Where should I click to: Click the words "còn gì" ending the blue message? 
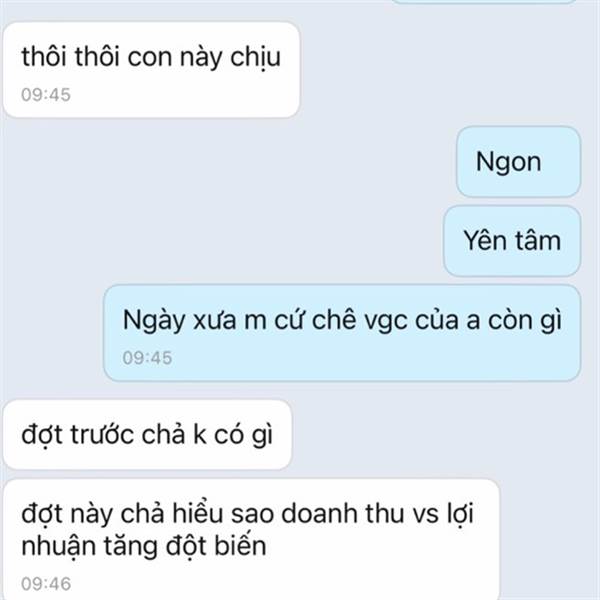point(525,320)
